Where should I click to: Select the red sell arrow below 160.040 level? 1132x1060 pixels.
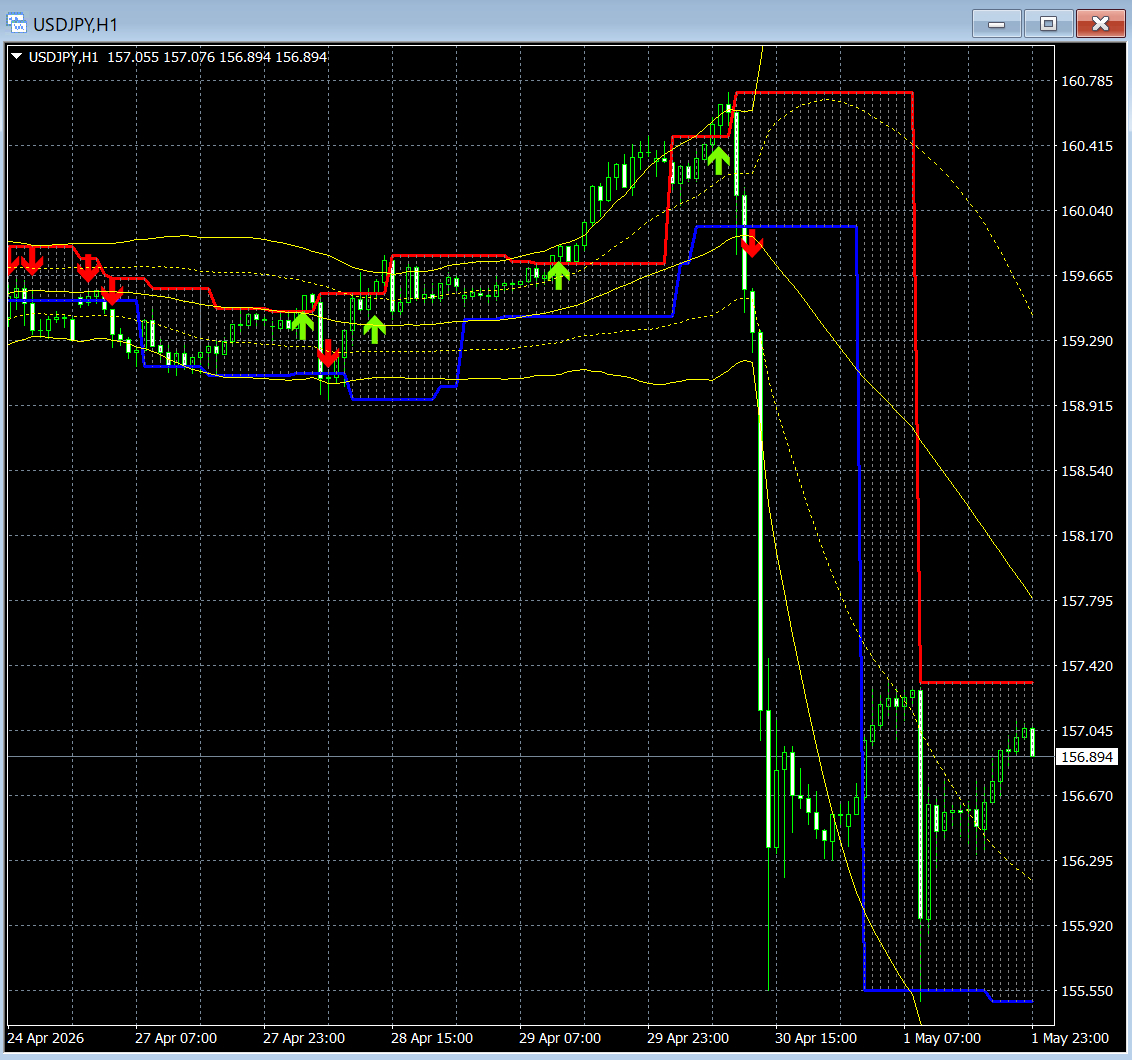pyautogui.click(x=752, y=243)
